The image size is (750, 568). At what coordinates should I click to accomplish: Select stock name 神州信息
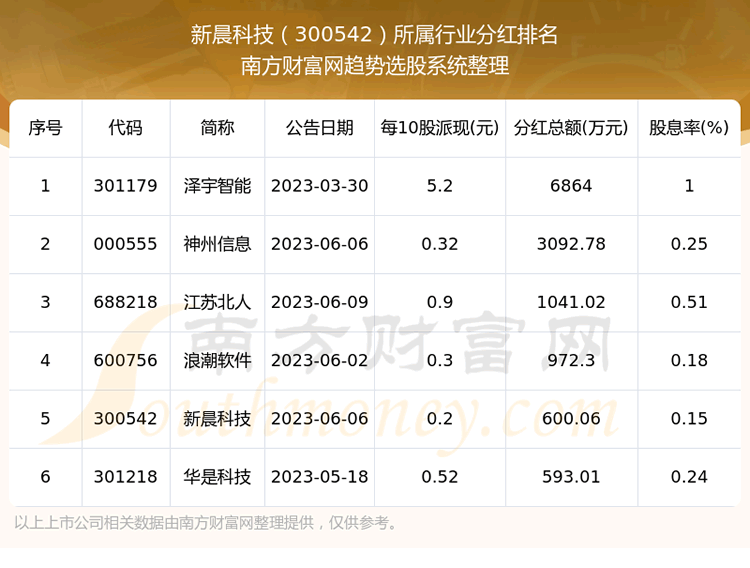217,244
